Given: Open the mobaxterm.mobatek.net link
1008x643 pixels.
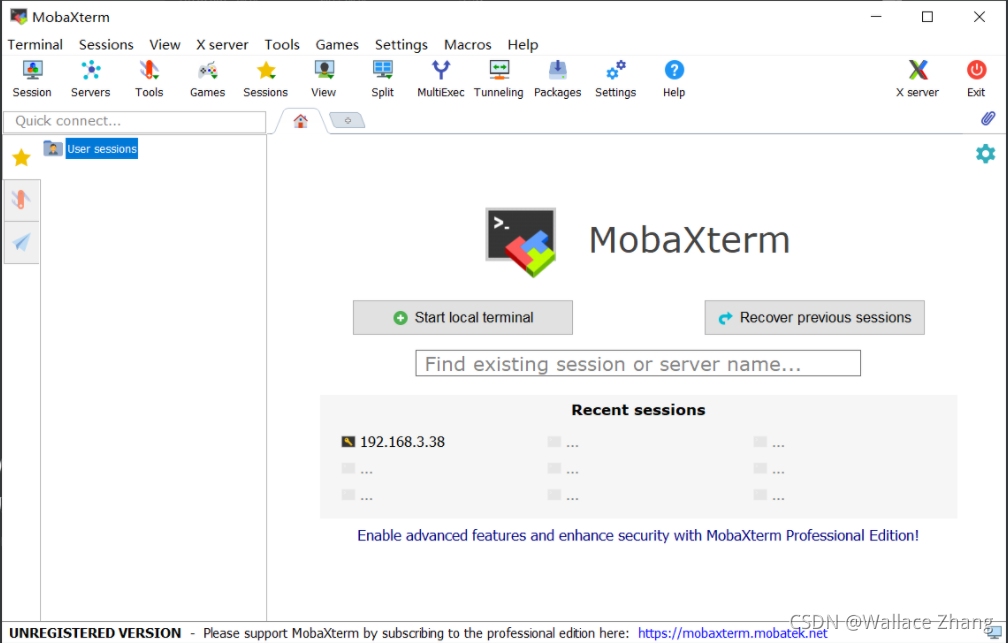Looking at the screenshot, I should (x=732, y=633).
